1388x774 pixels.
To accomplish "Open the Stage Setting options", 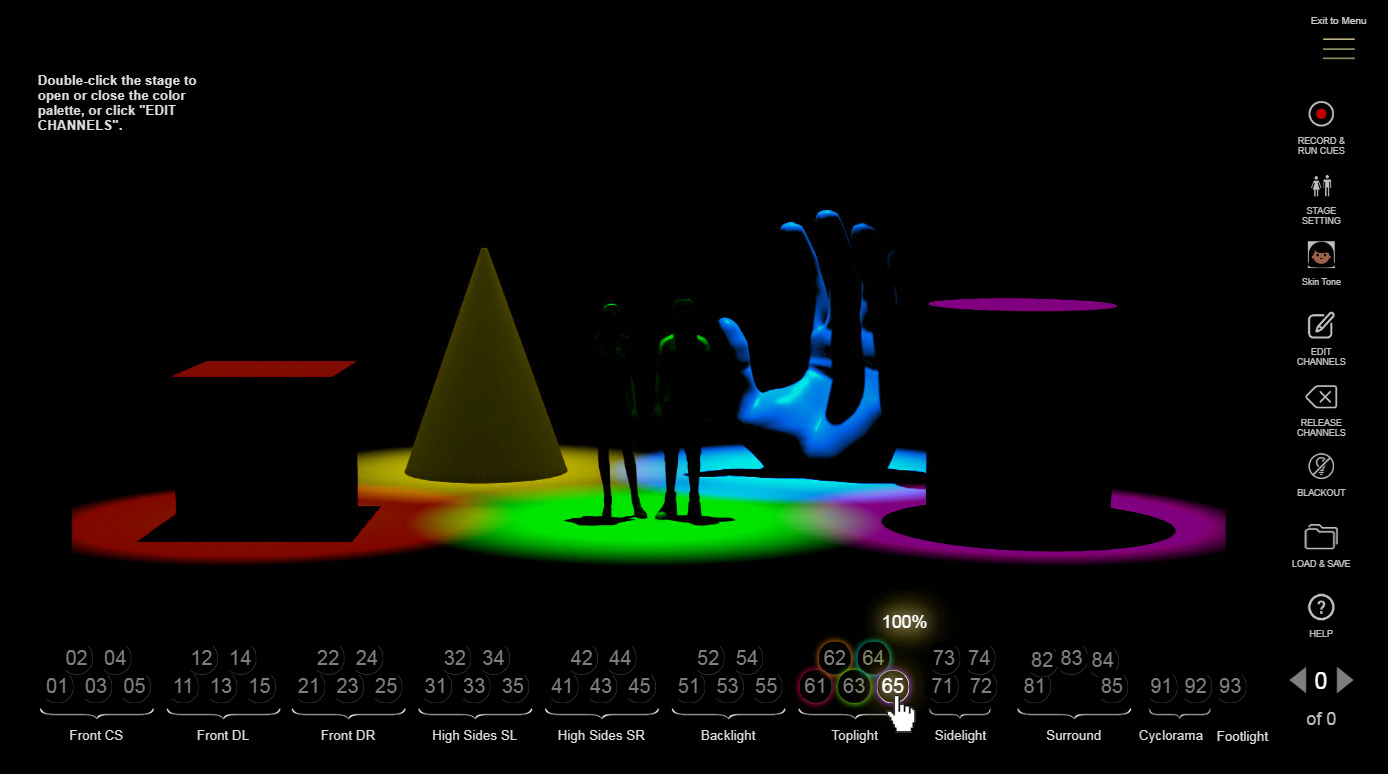I will coord(1320,186).
